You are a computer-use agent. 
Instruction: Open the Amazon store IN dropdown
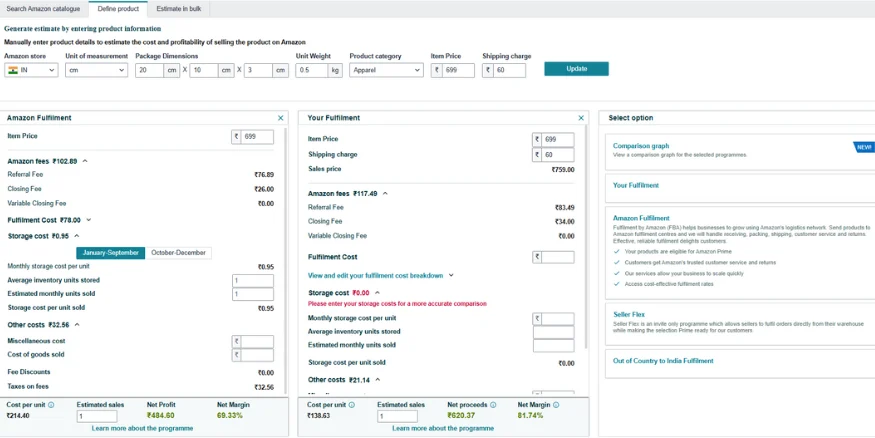click(31, 70)
